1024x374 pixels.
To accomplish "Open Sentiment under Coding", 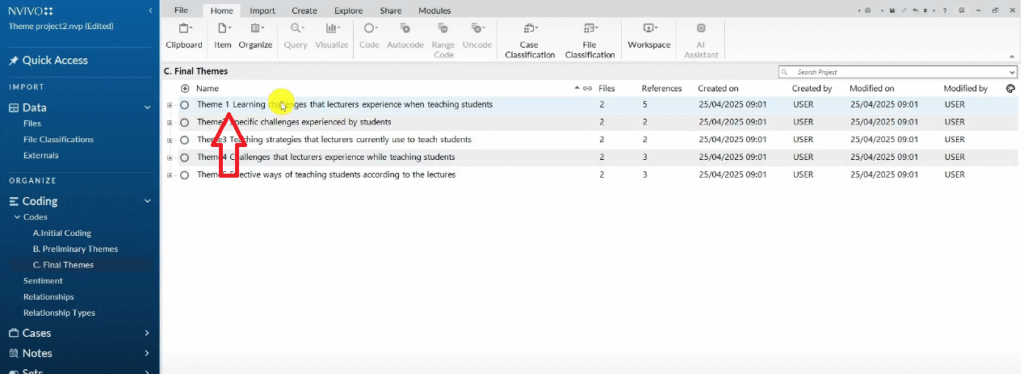I will pyautogui.click(x=42, y=281).
